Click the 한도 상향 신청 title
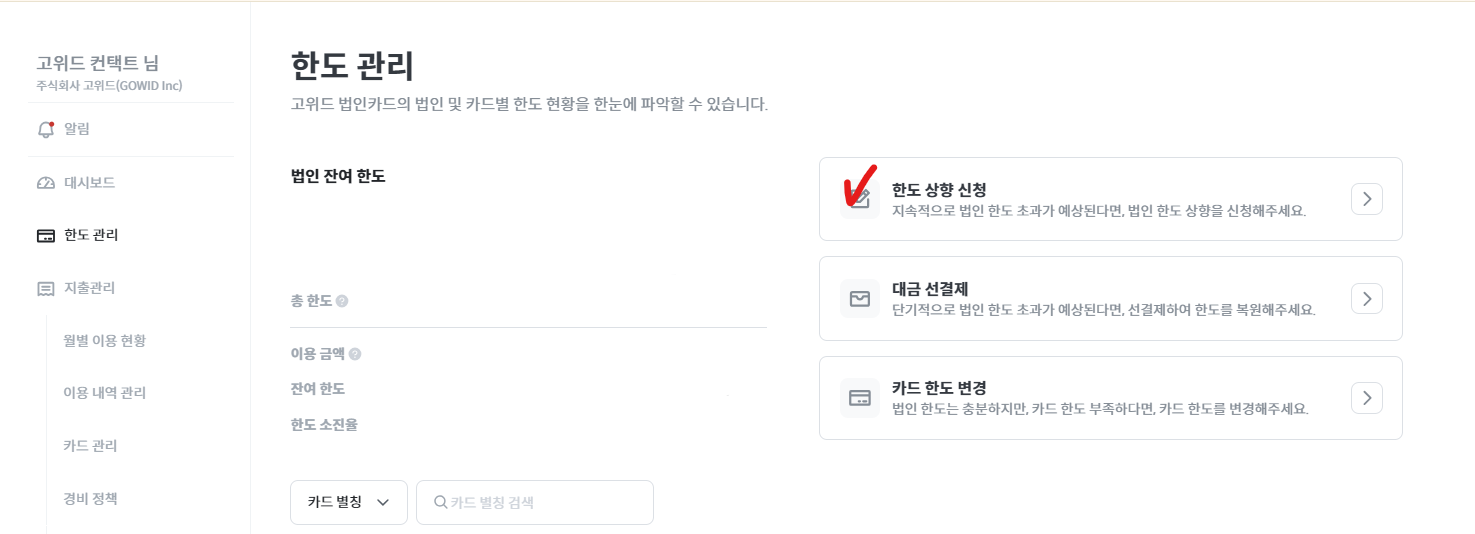Screen dimensions: 1475x534 click(939, 189)
